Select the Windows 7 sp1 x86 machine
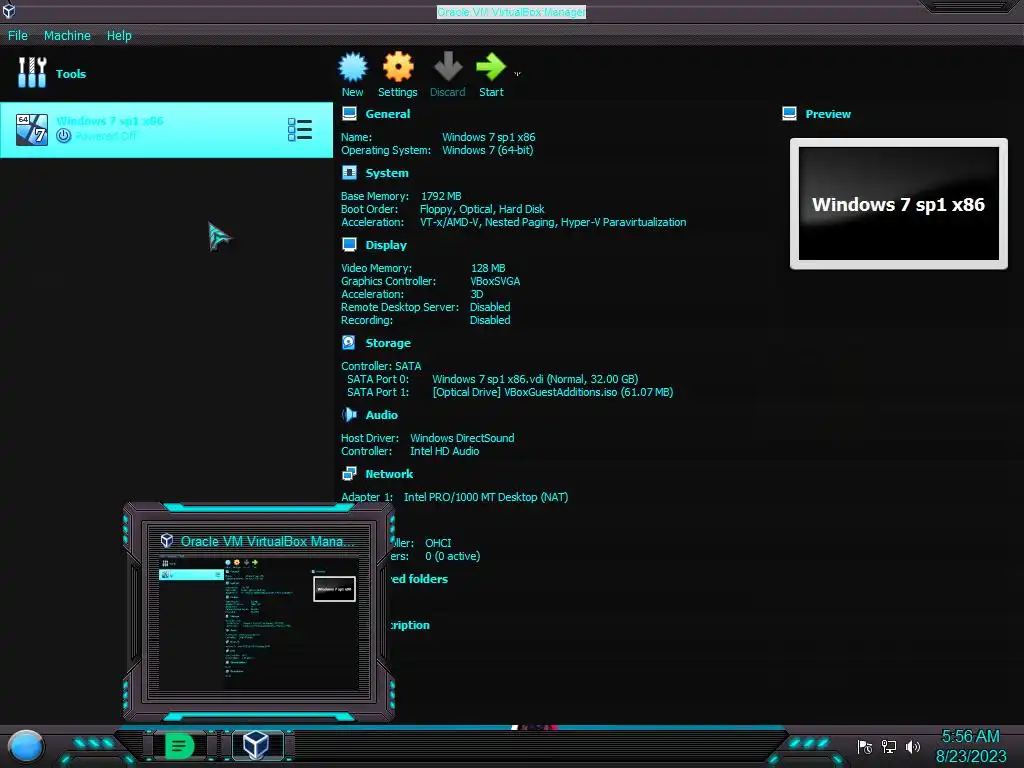Viewport: 1024px width, 768px height. point(167,129)
